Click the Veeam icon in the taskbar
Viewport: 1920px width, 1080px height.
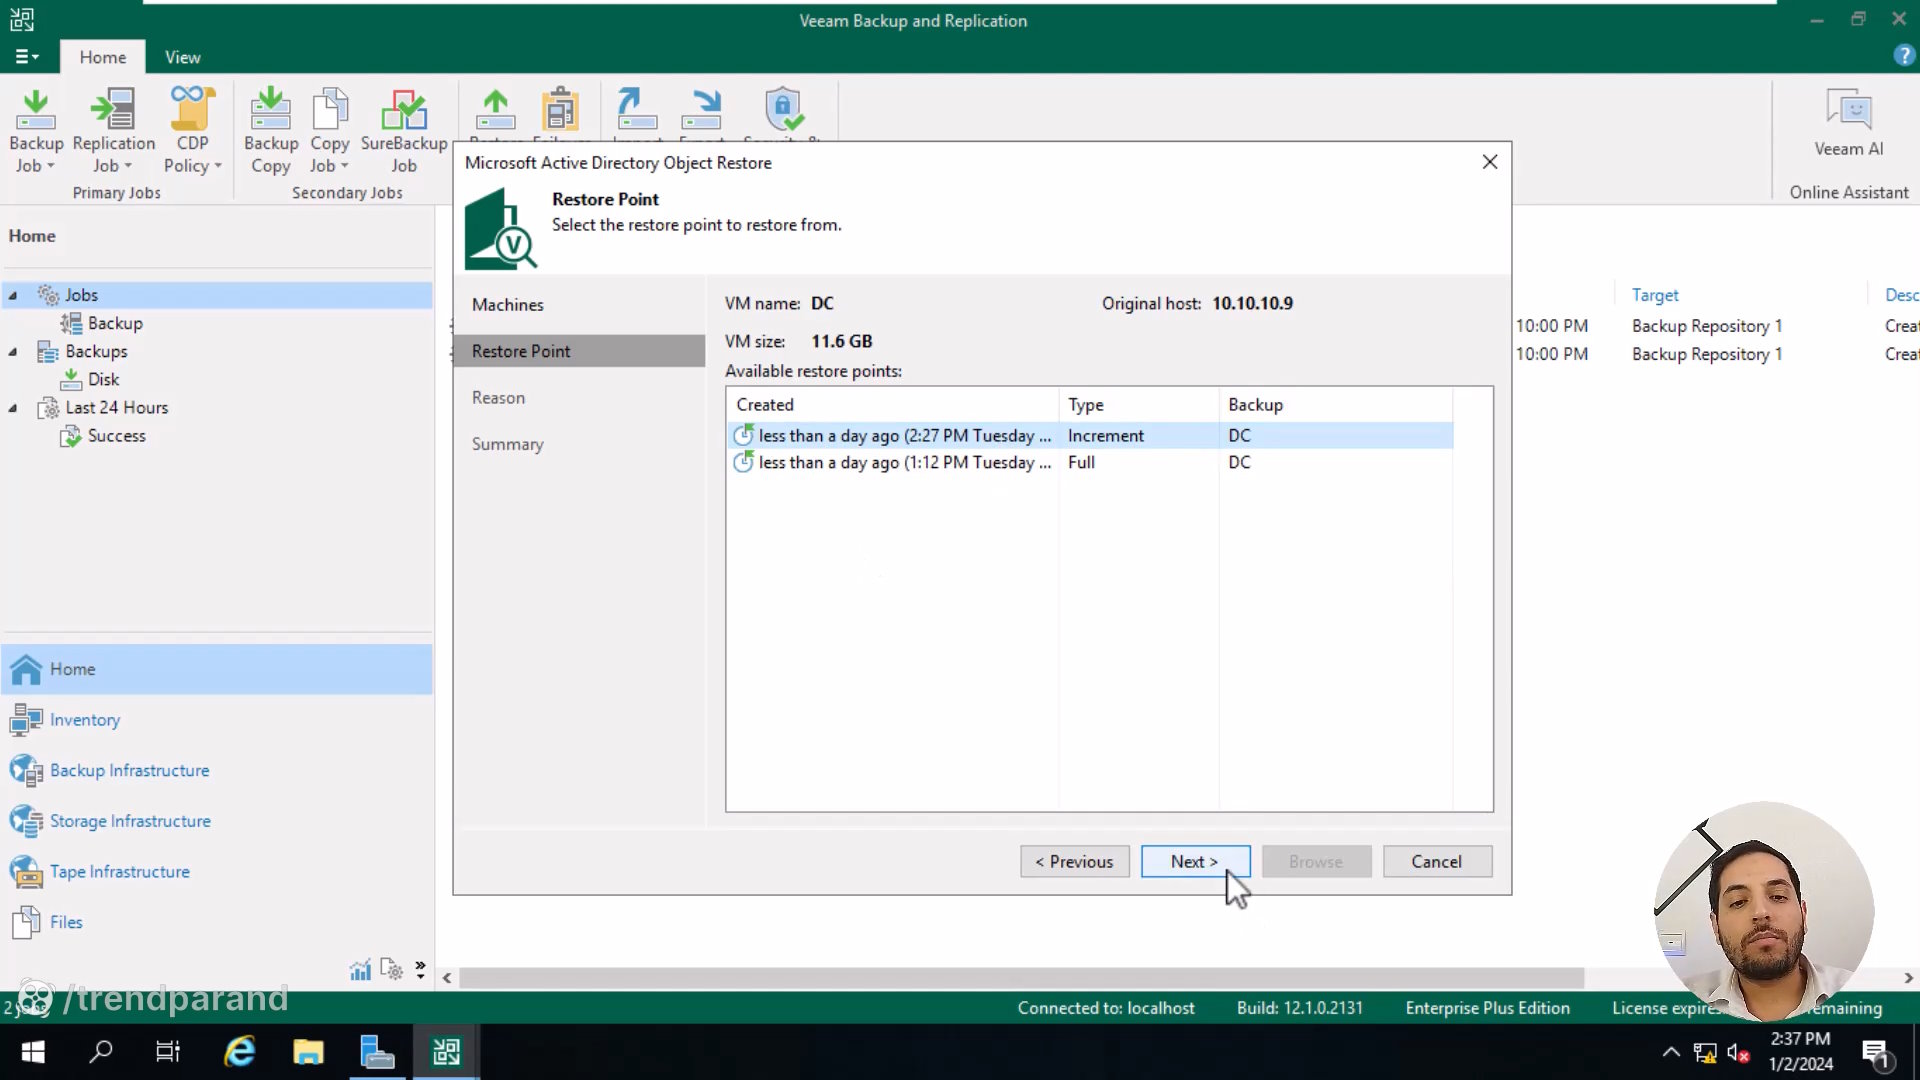point(446,1052)
